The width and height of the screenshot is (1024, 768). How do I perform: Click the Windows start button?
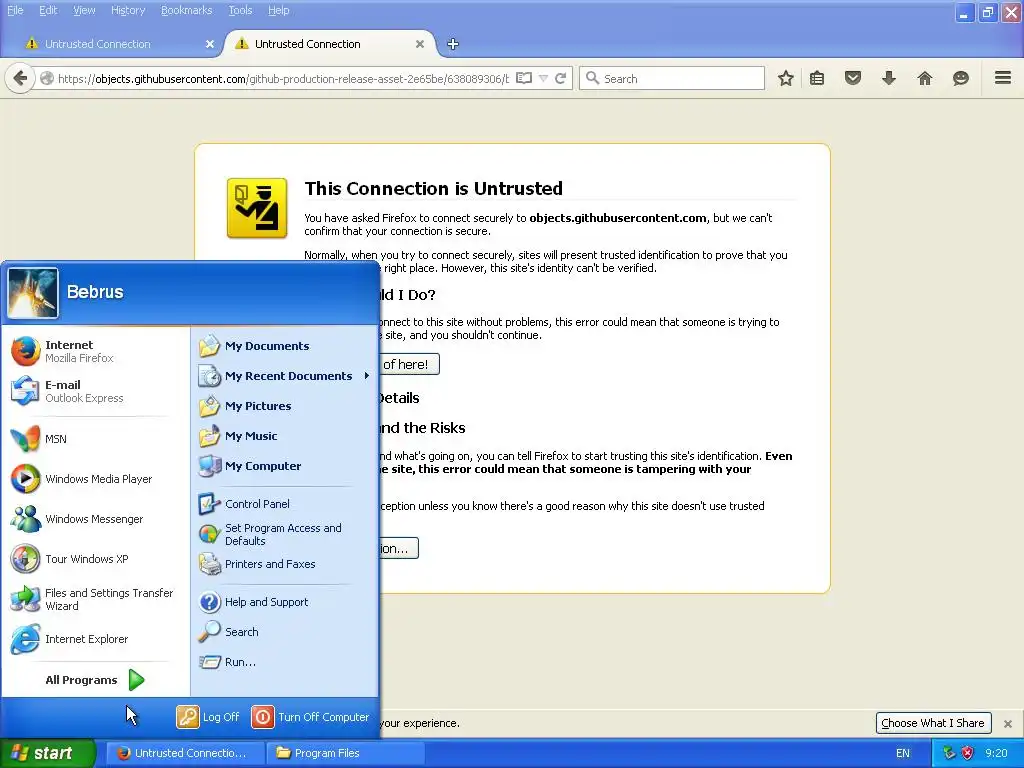pyautogui.click(x=48, y=753)
